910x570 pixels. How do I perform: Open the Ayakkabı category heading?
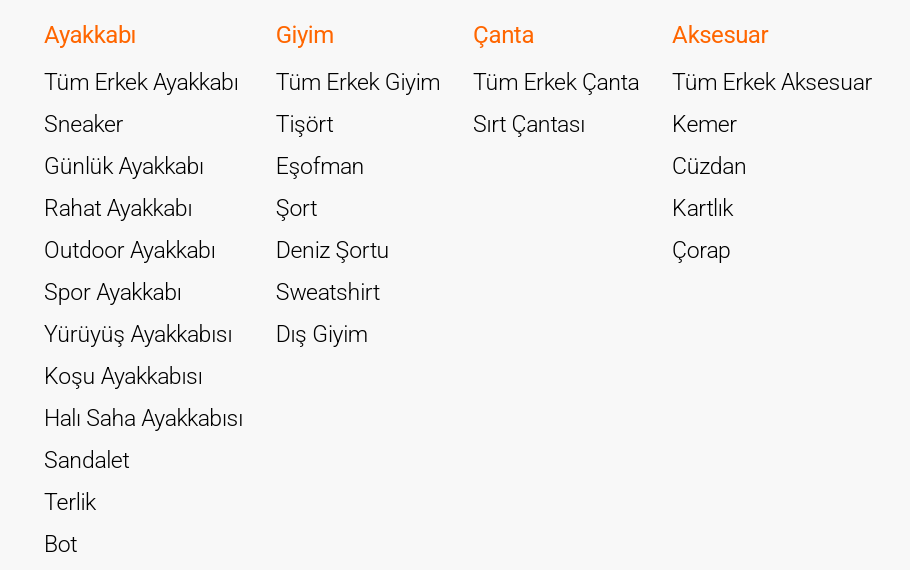click(90, 35)
